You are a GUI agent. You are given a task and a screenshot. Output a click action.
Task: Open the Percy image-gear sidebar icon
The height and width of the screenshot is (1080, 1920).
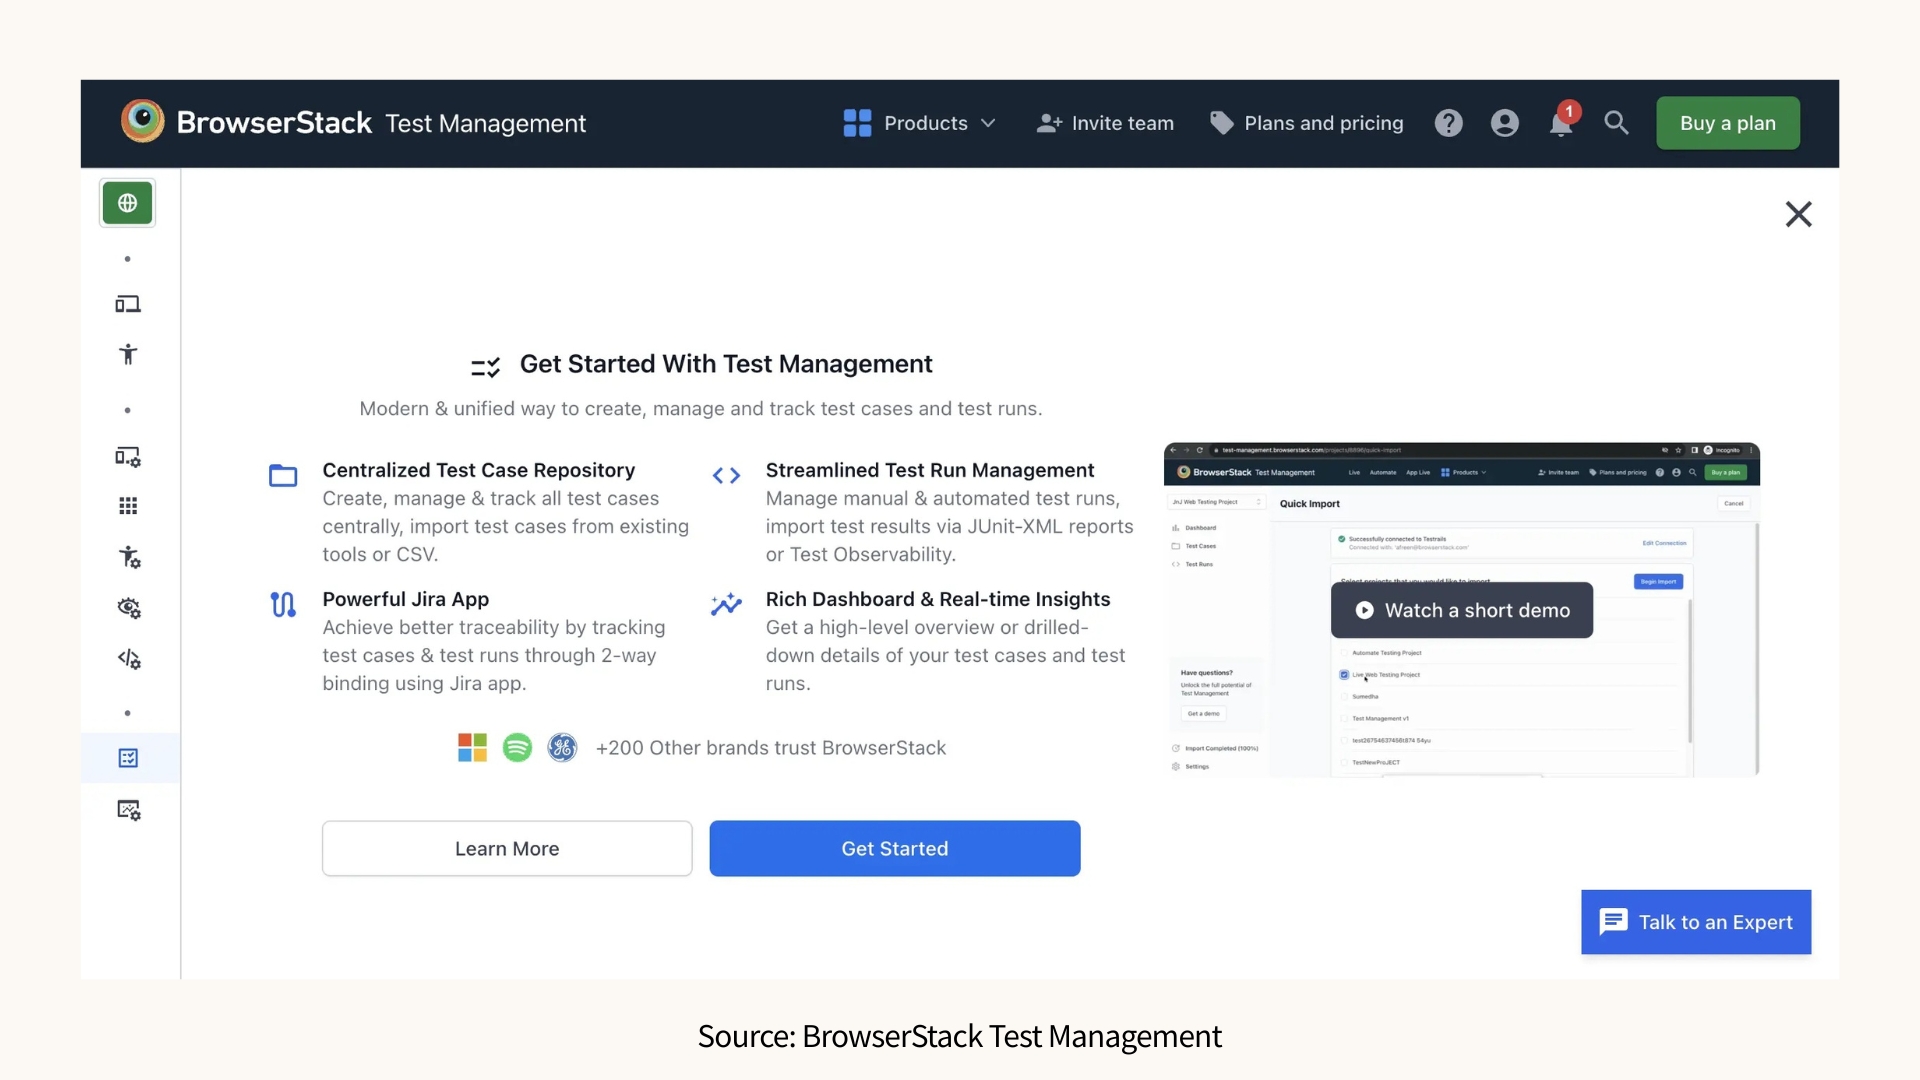pyautogui.click(x=129, y=810)
